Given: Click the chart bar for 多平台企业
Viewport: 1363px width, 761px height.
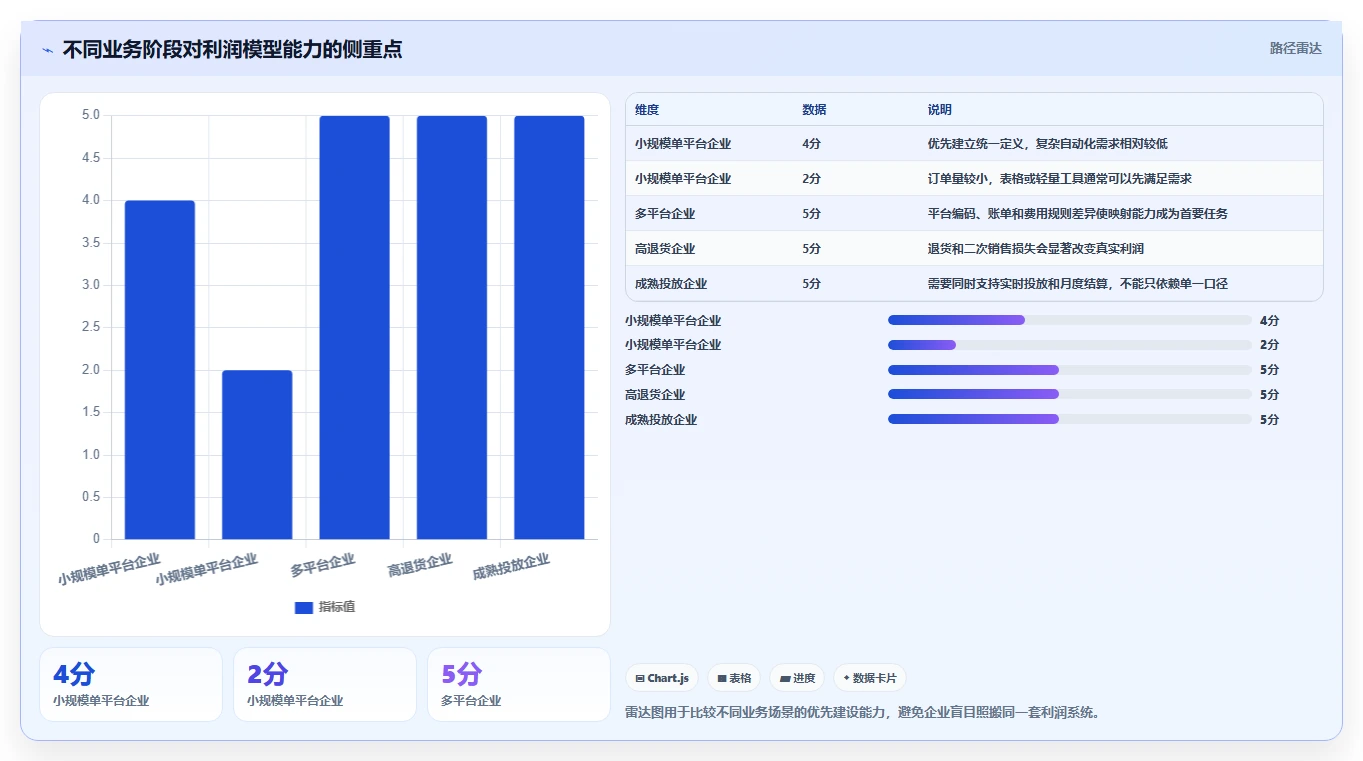Looking at the screenshot, I should (354, 327).
